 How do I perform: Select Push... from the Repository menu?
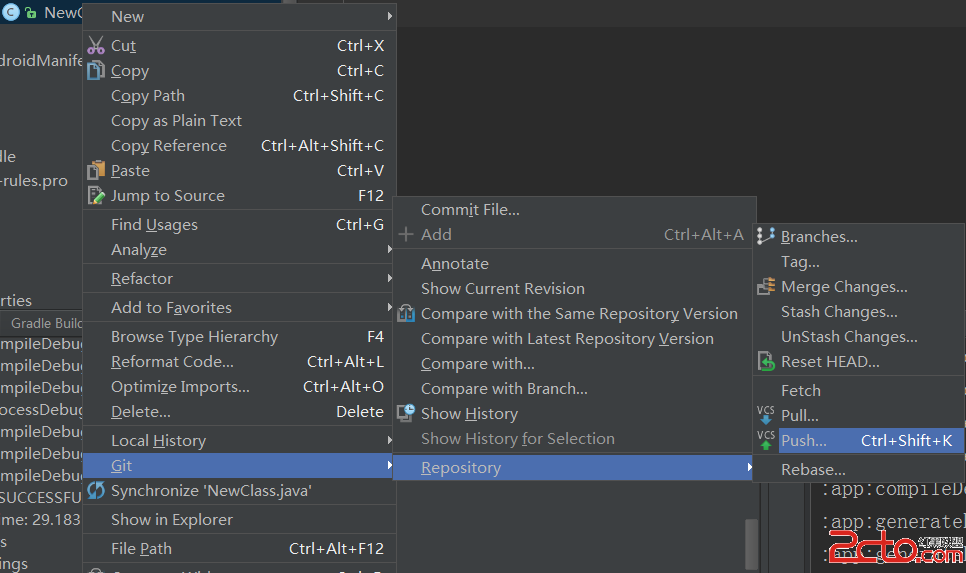tap(804, 441)
